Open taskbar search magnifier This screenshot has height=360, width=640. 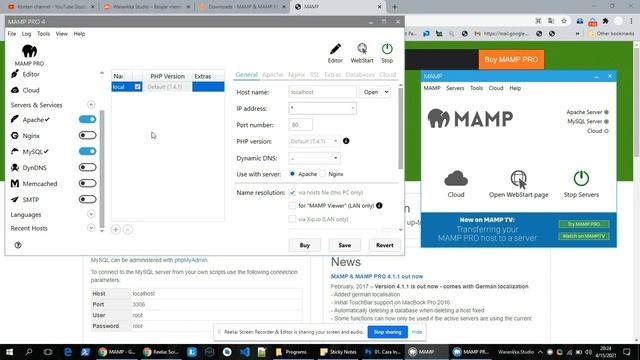click(x=29, y=351)
